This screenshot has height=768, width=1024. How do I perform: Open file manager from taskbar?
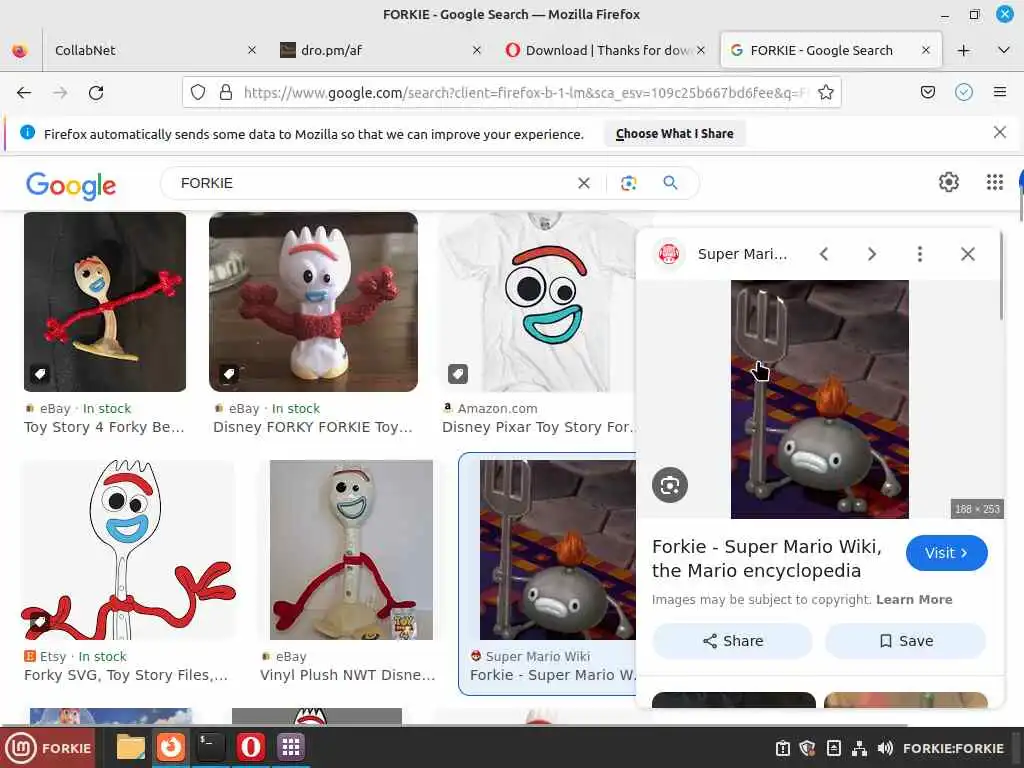pos(131,747)
